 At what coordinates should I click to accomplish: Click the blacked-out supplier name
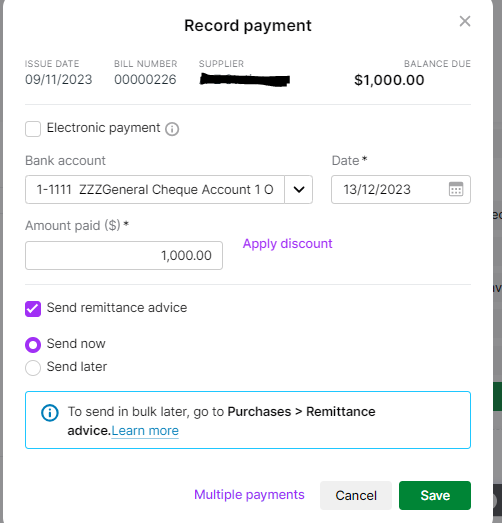(x=244, y=80)
